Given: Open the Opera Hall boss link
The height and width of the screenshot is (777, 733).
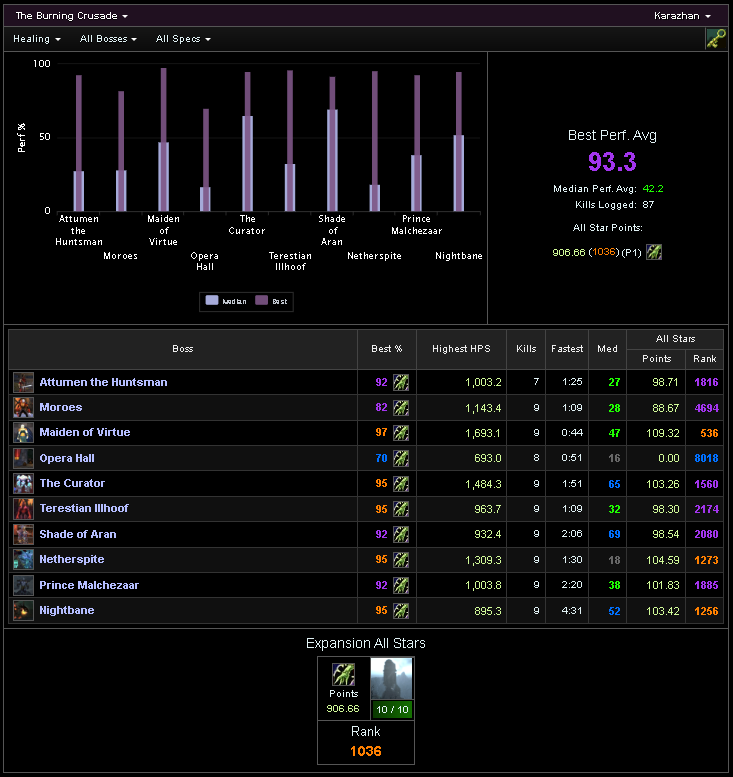Looking at the screenshot, I should [x=67, y=458].
